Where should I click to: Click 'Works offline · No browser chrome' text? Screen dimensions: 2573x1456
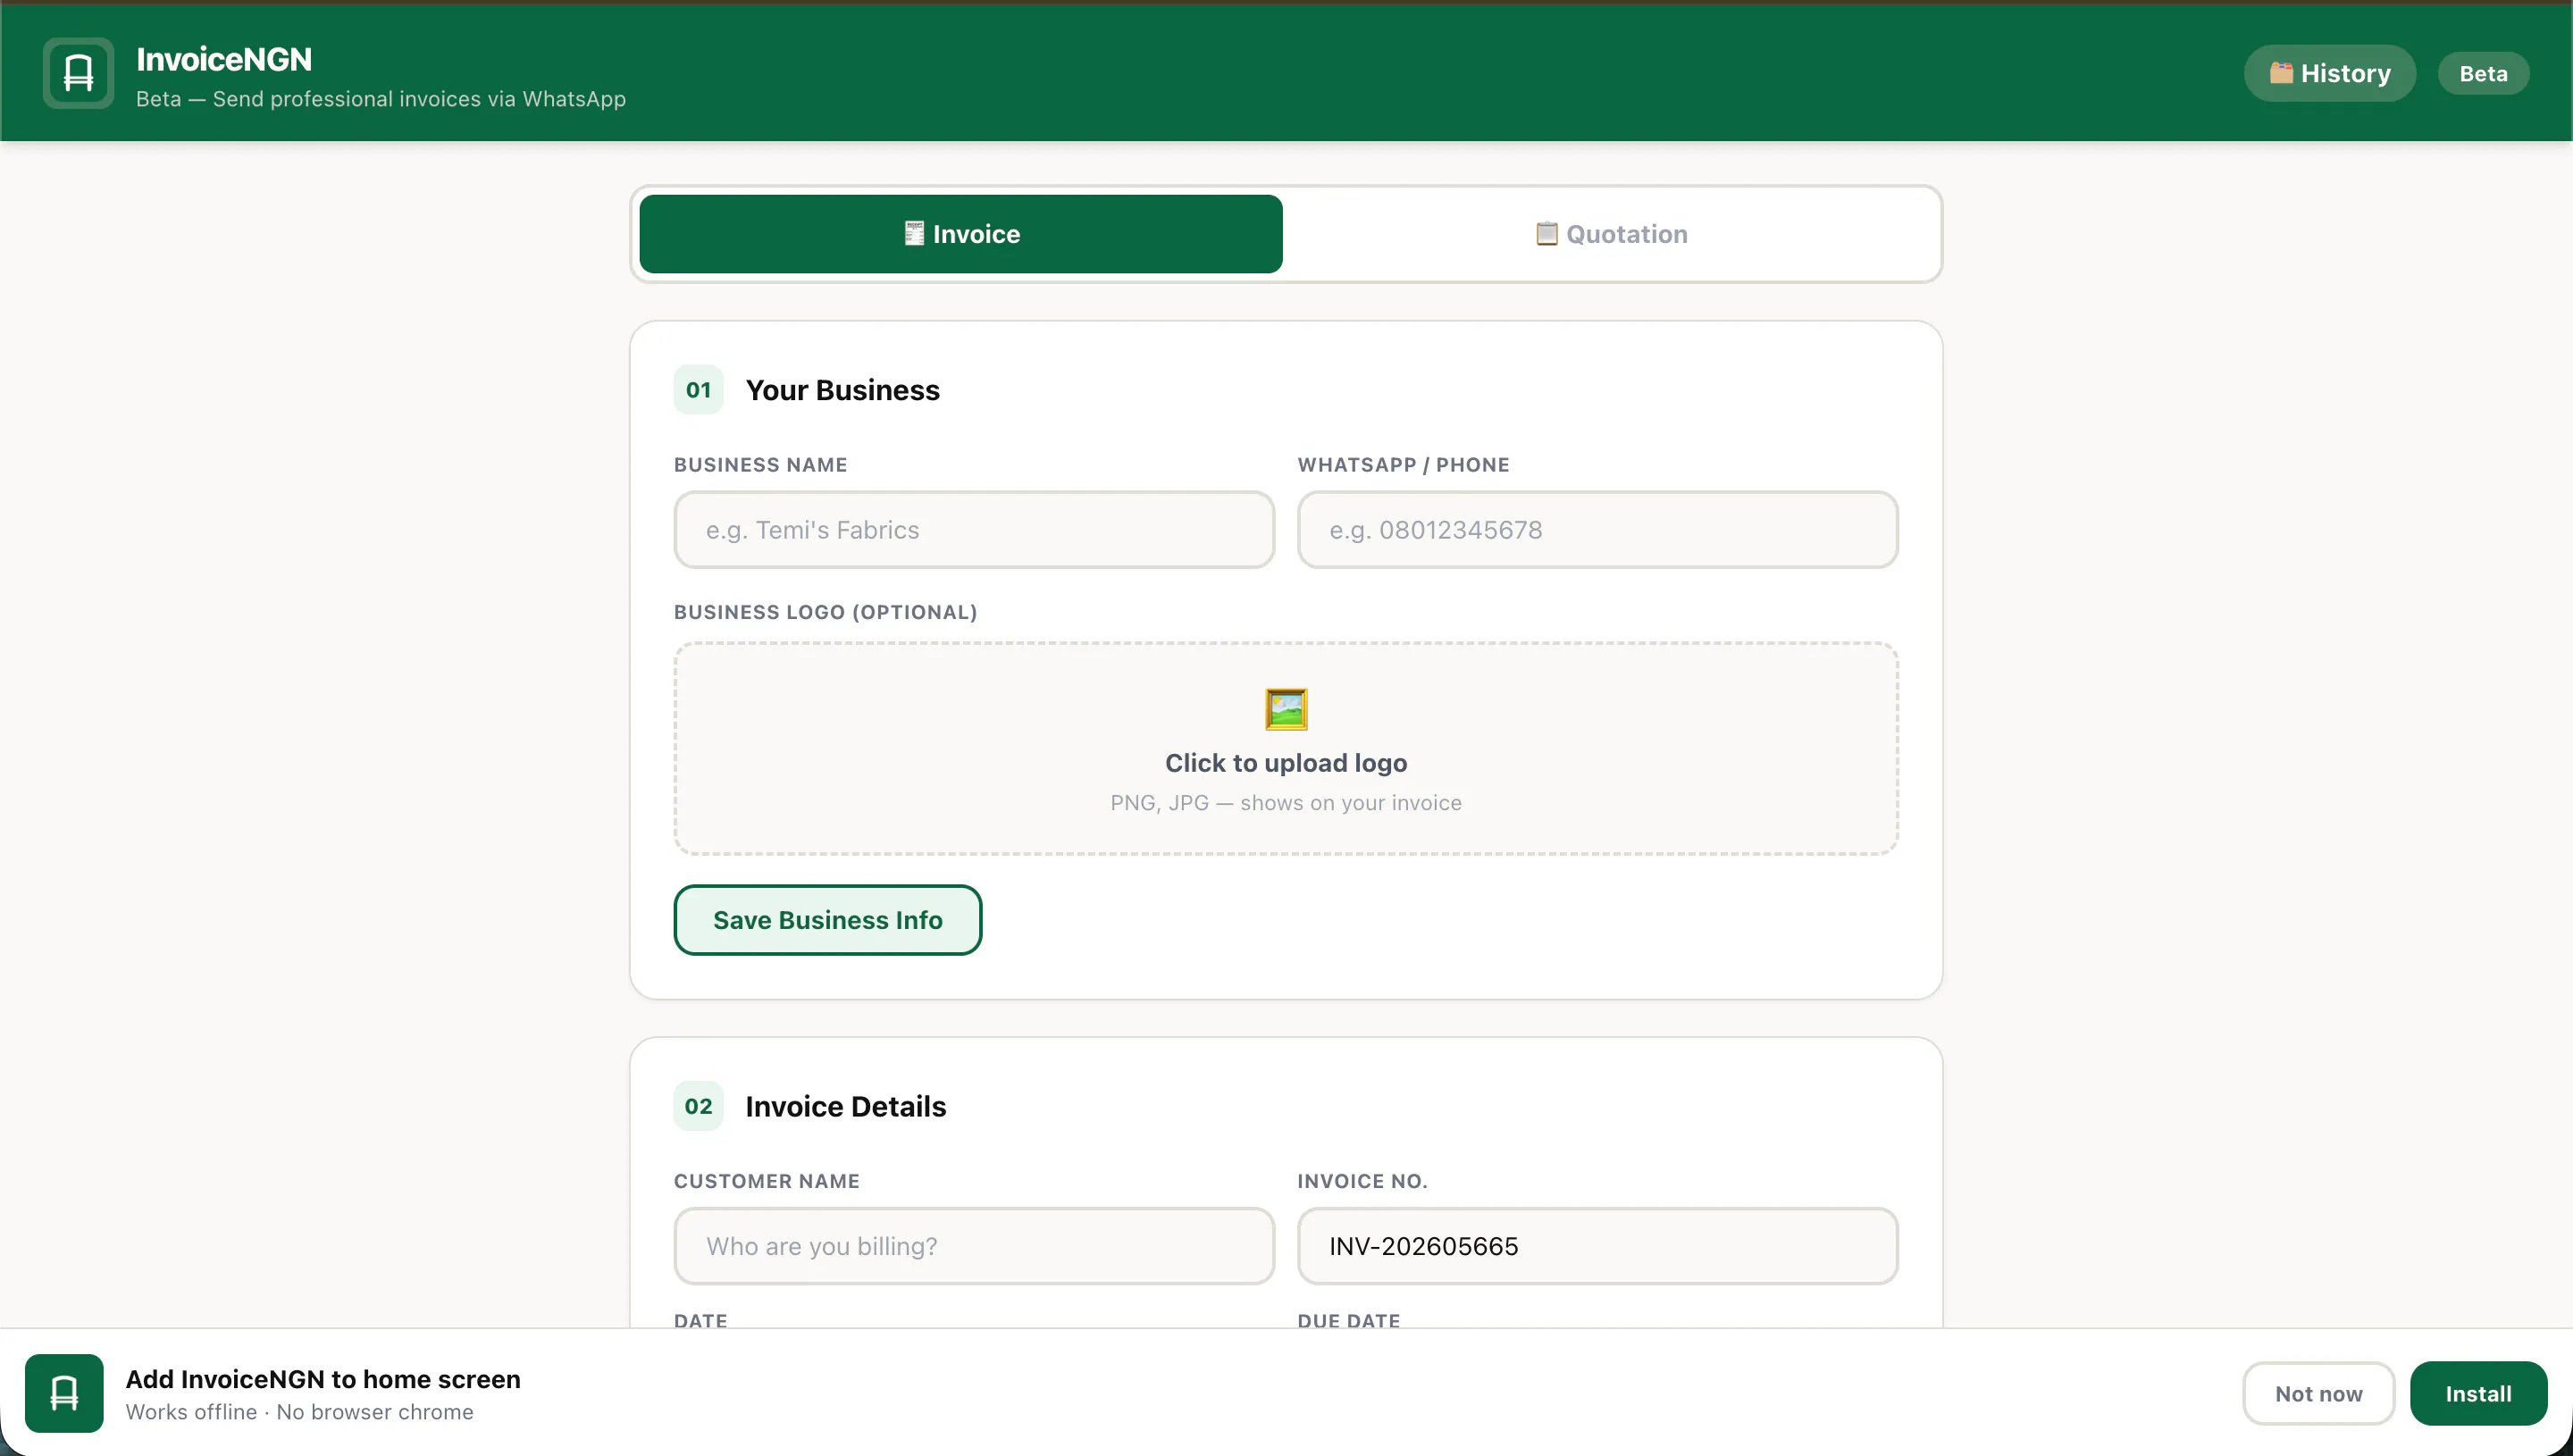point(300,1412)
